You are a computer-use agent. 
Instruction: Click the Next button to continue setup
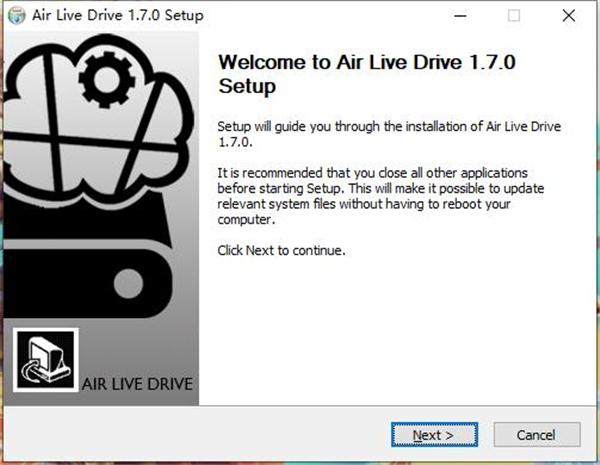pos(434,435)
